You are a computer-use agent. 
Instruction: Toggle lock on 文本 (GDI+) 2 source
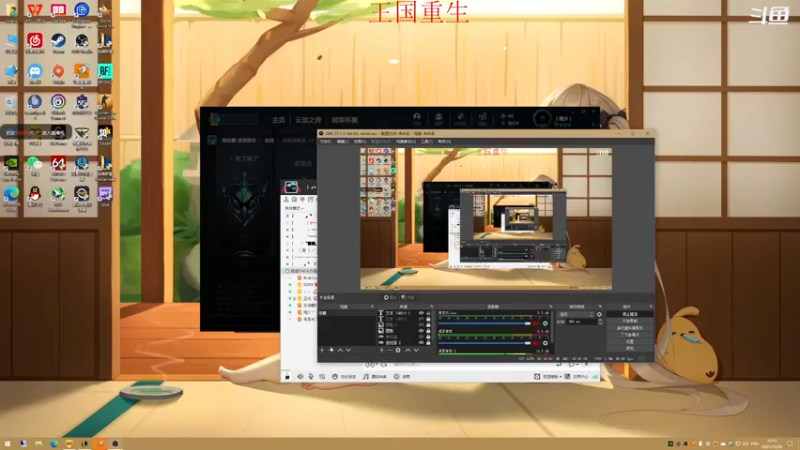click(x=428, y=313)
